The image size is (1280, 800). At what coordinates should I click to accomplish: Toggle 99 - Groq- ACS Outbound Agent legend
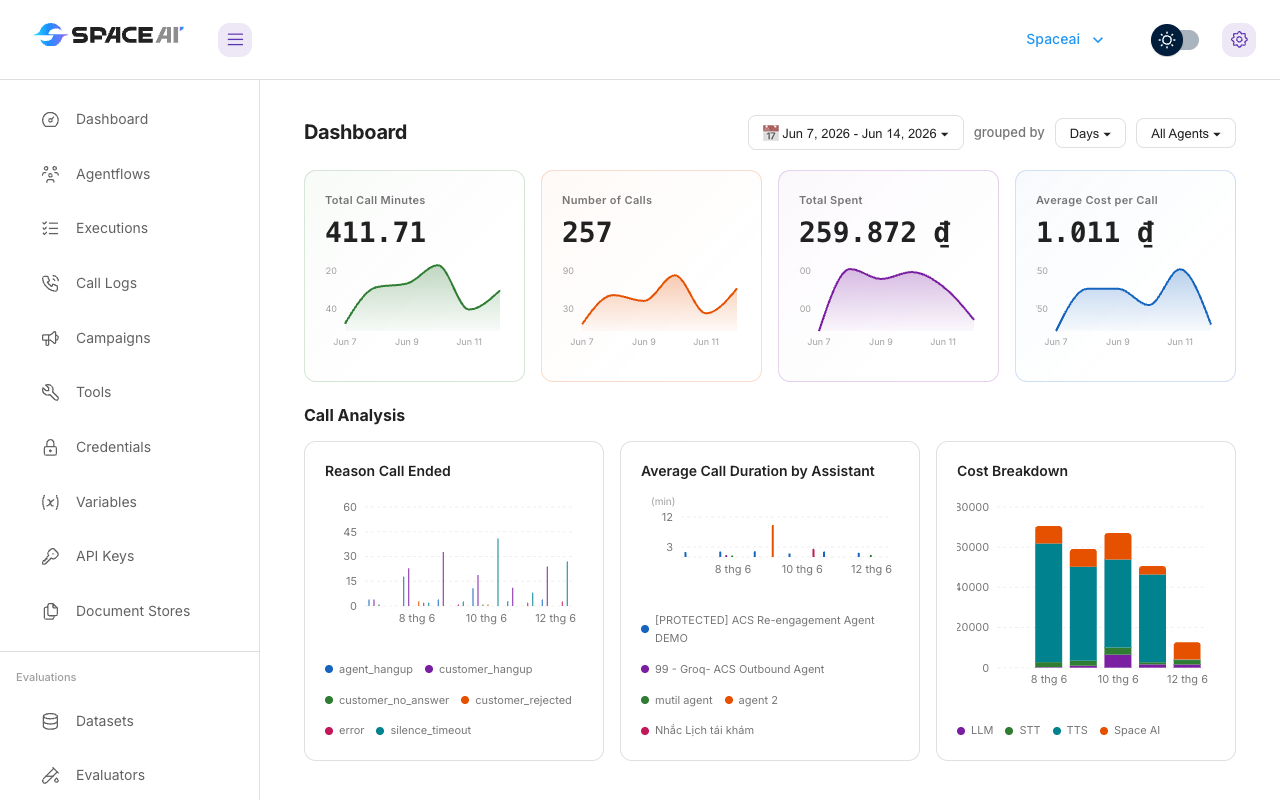[x=733, y=669]
